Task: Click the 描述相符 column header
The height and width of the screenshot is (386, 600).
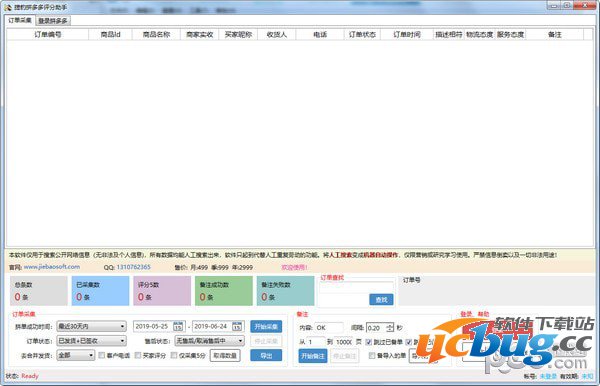Action: [448, 34]
